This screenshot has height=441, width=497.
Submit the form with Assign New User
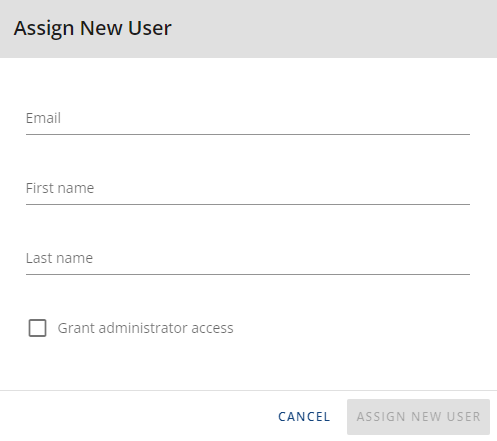tap(418, 417)
